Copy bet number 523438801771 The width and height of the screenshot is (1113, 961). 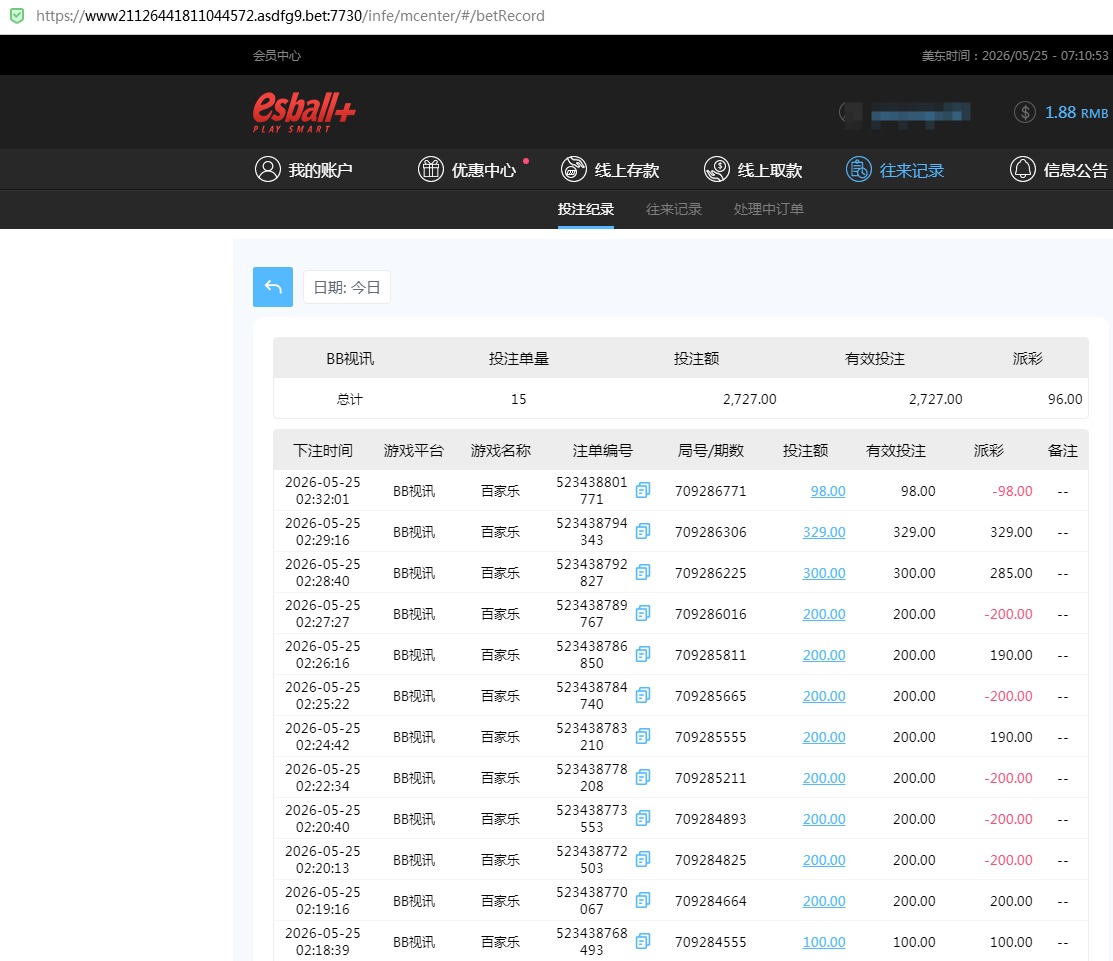(x=642, y=490)
